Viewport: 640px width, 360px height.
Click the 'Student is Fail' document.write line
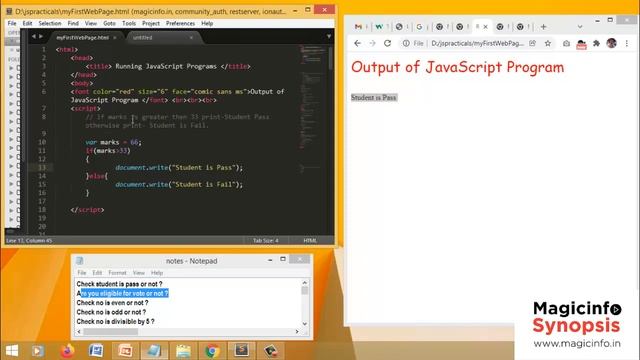179,184
